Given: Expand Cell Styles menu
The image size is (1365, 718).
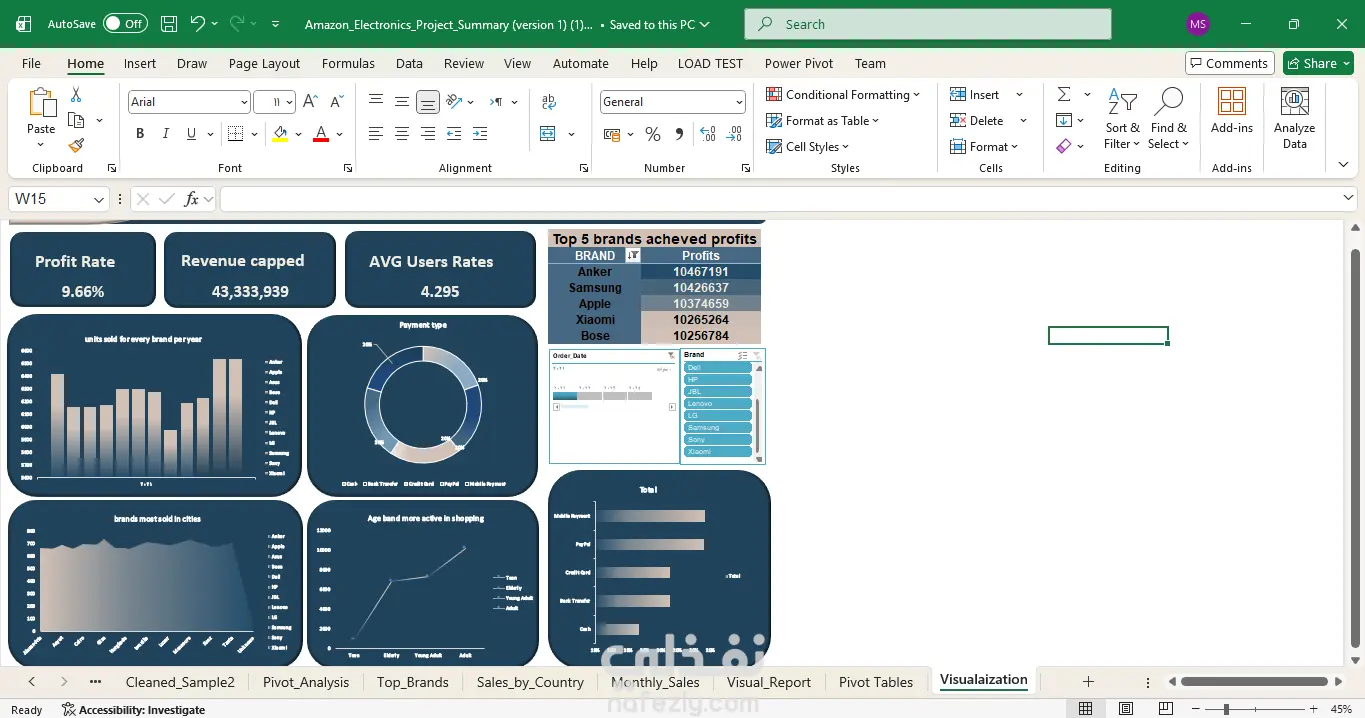Looking at the screenshot, I should click(808, 147).
